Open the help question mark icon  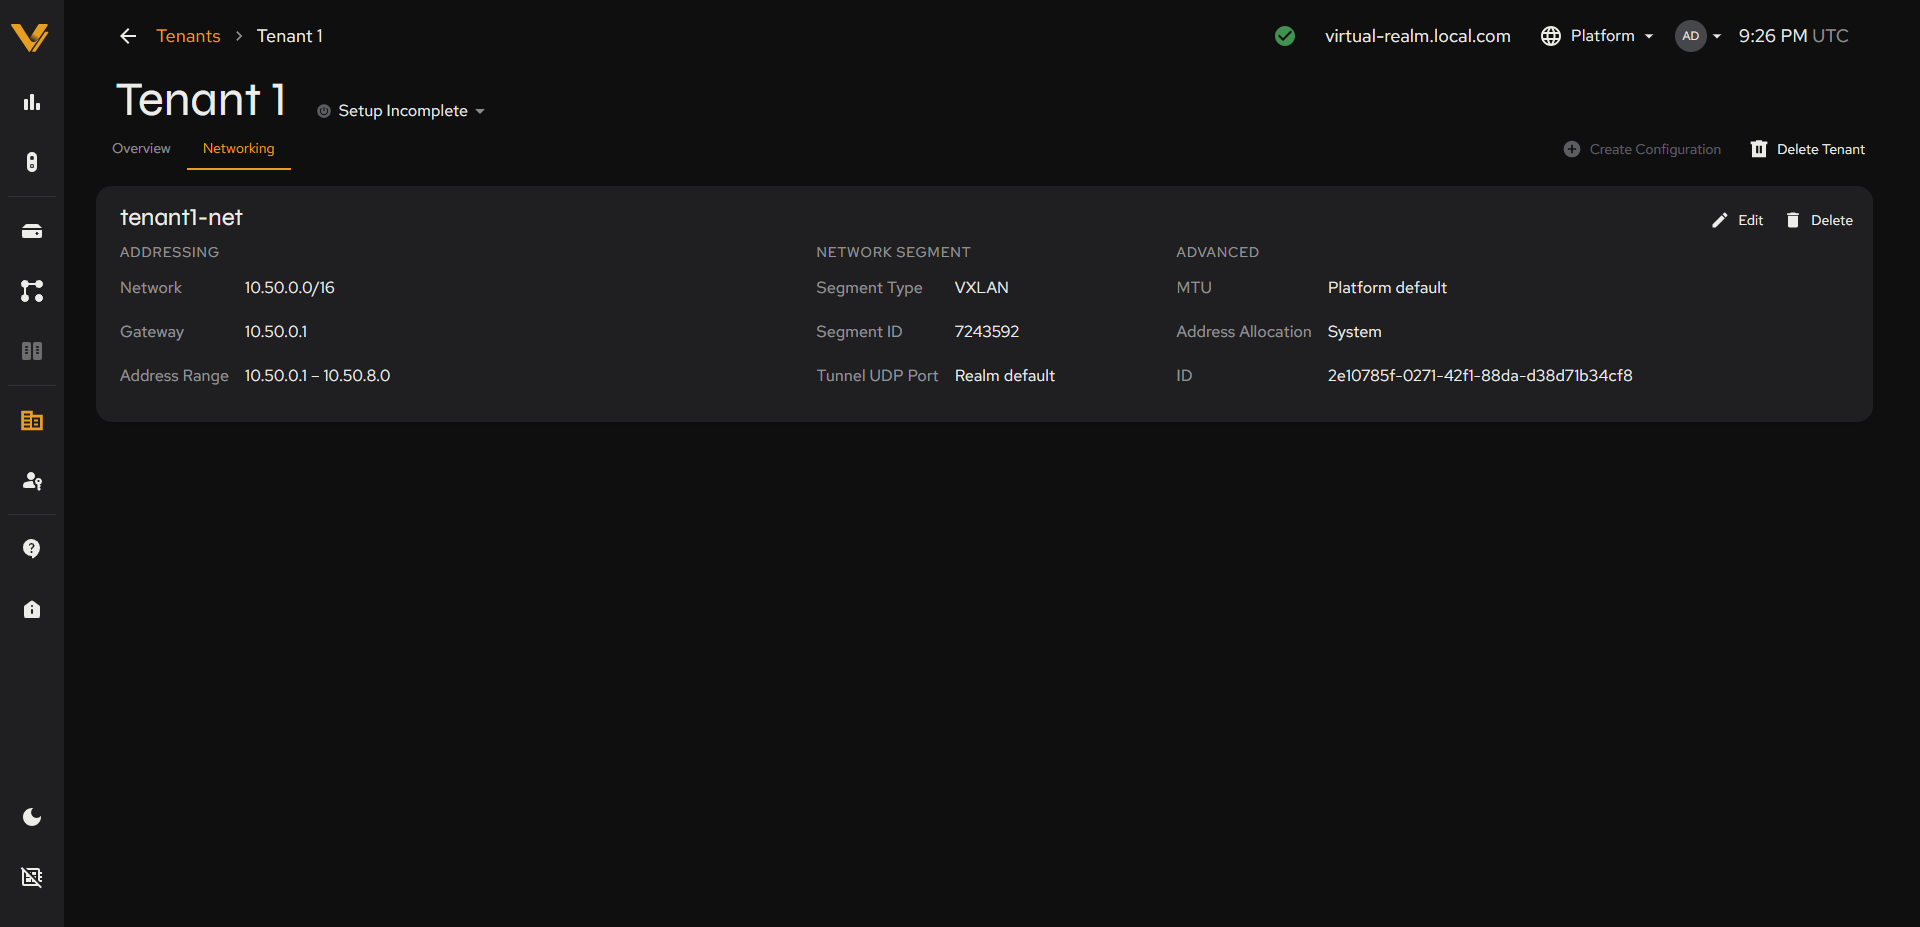[32, 549]
